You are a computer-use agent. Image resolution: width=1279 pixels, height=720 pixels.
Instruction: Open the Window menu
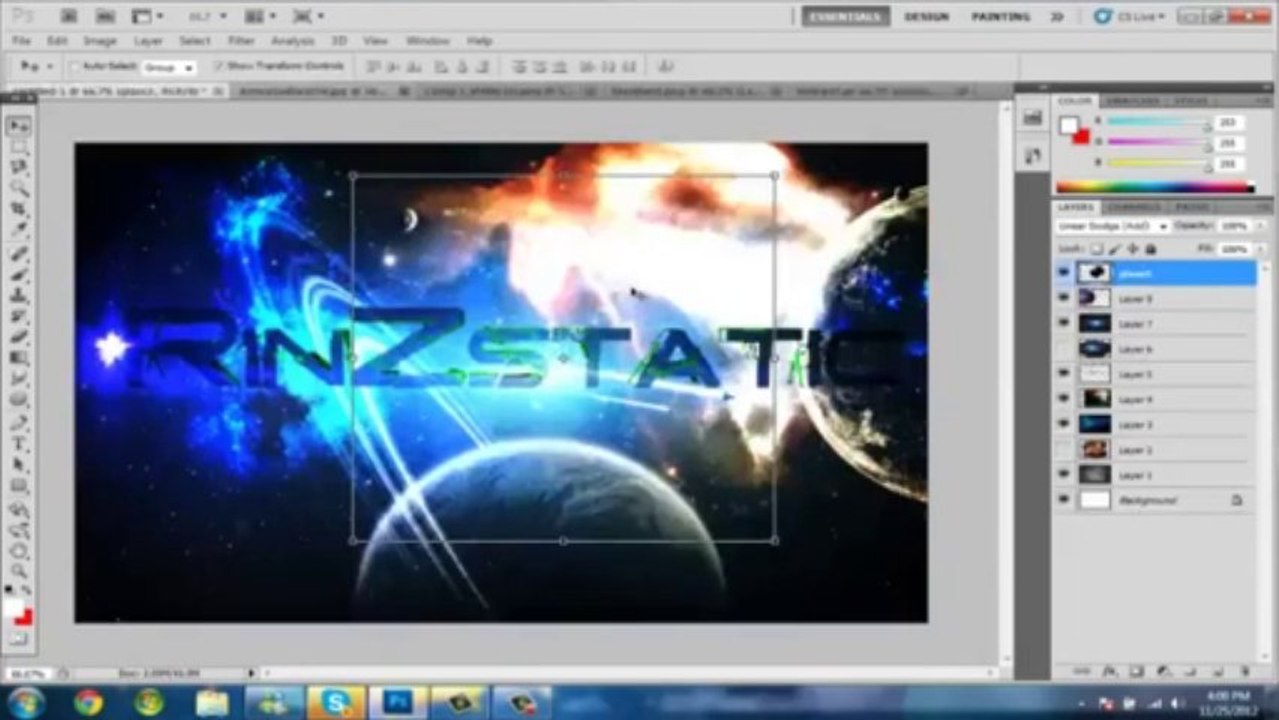coord(427,41)
